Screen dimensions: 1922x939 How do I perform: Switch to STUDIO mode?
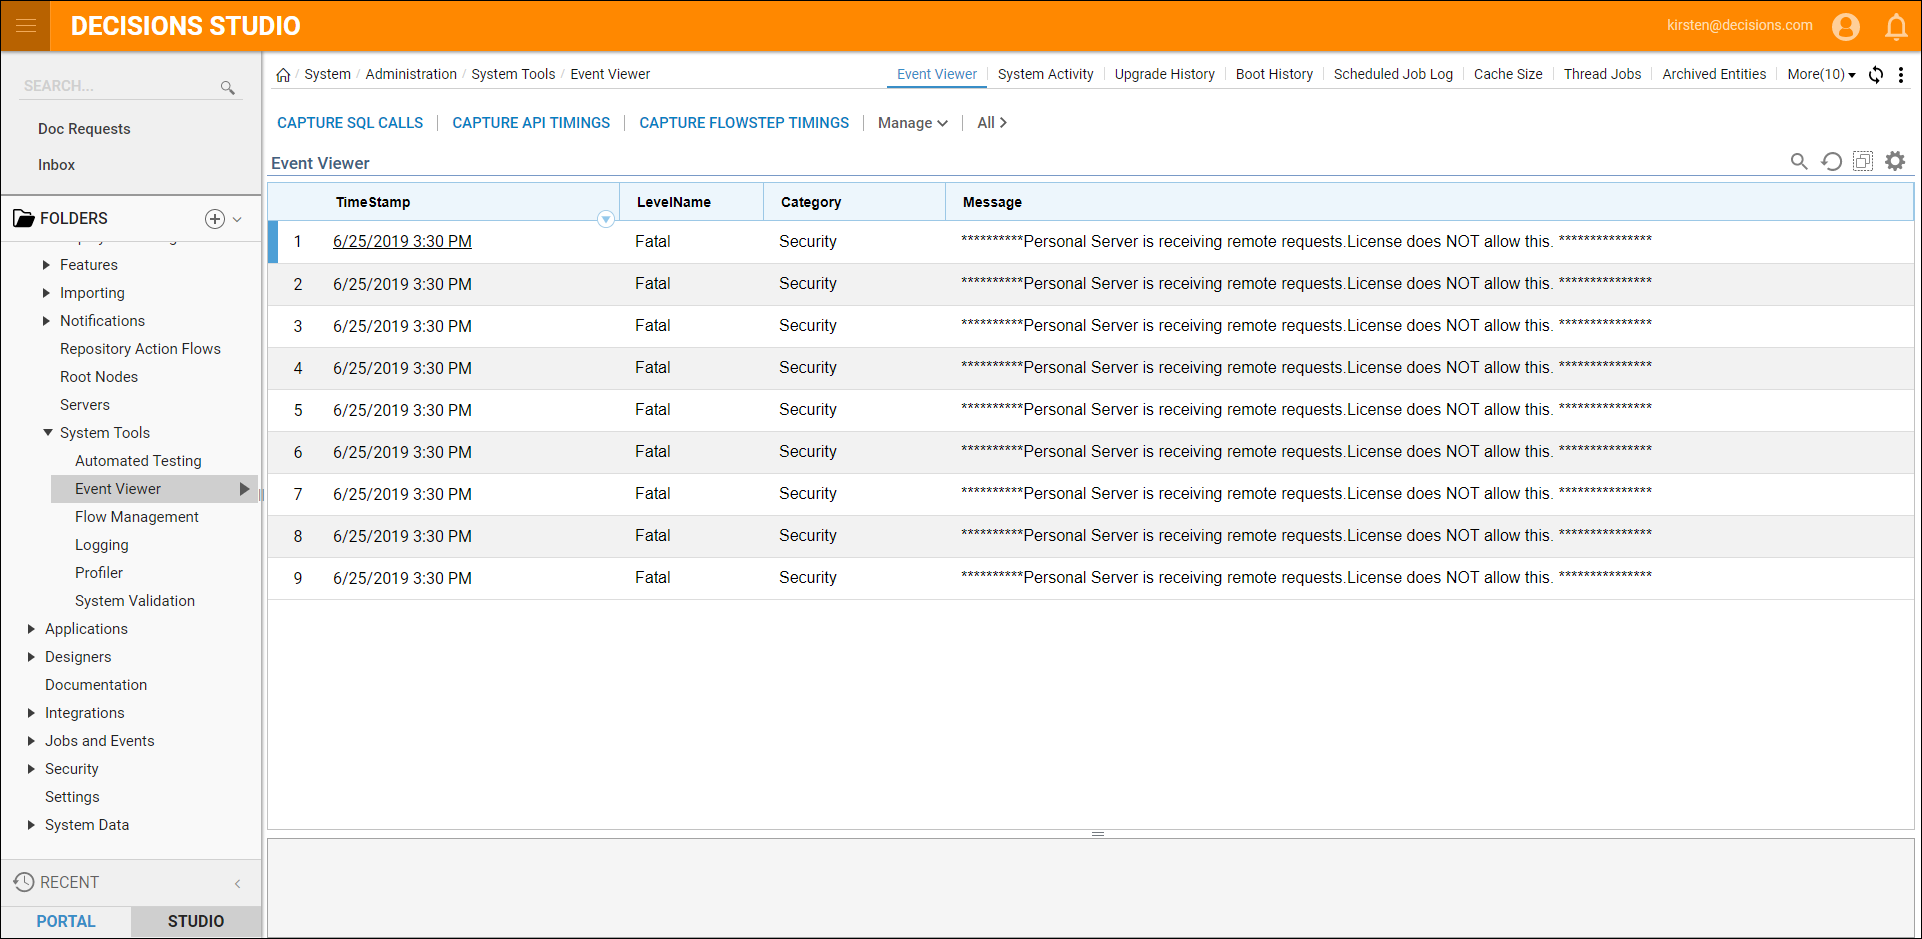pos(196,921)
